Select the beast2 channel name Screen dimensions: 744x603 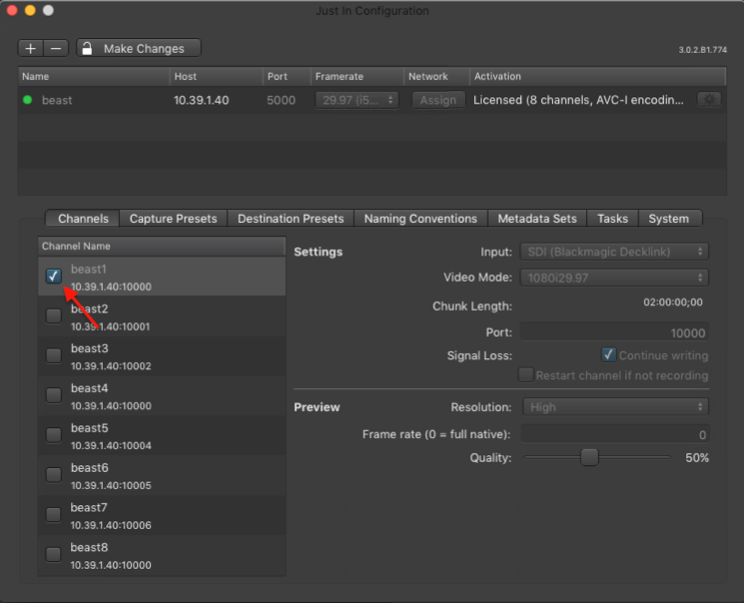90,309
